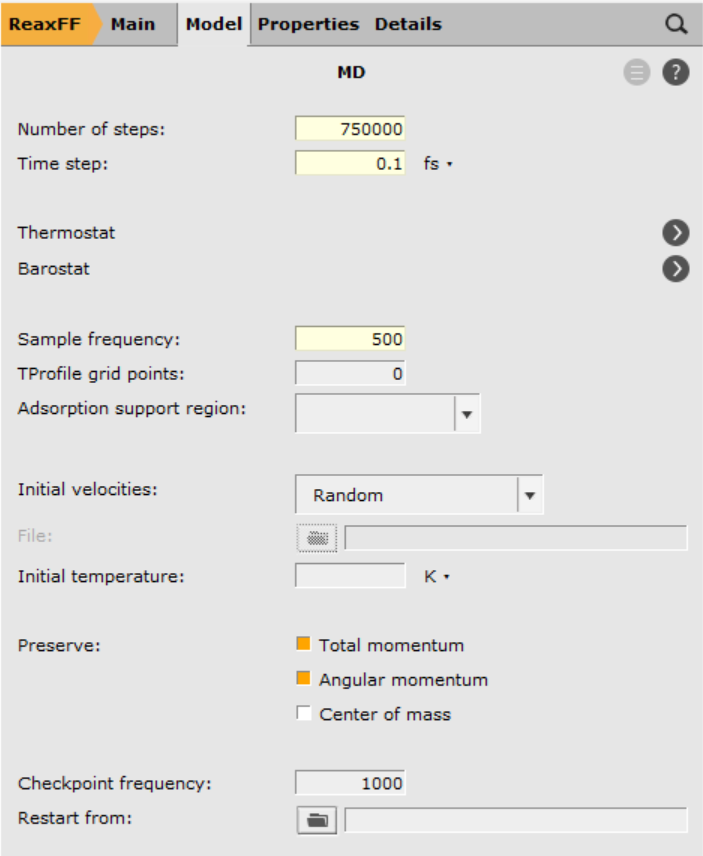The width and height of the screenshot is (703, 856).
Task: Click the Number of steps field
Action: pyautogui.click(x=350, y=129)
